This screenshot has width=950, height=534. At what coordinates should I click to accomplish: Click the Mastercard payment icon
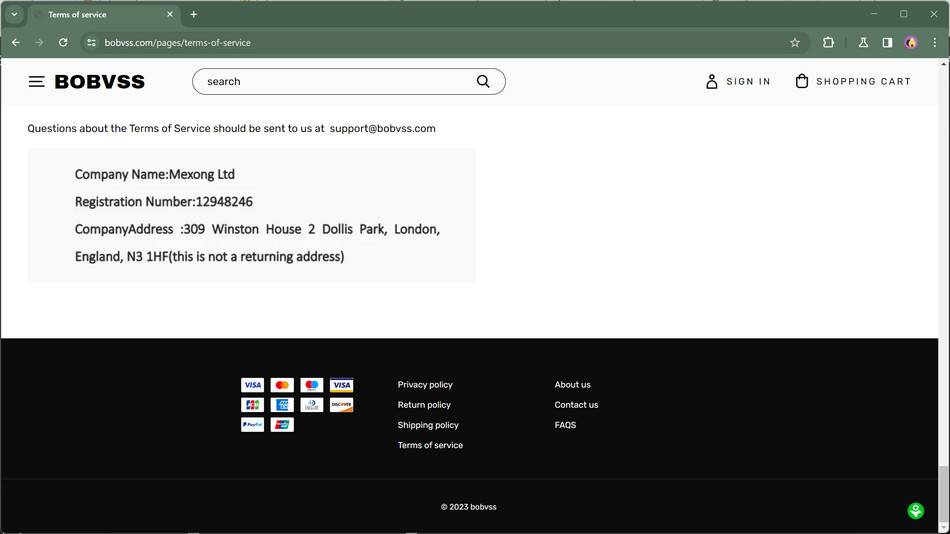[282, 385]
